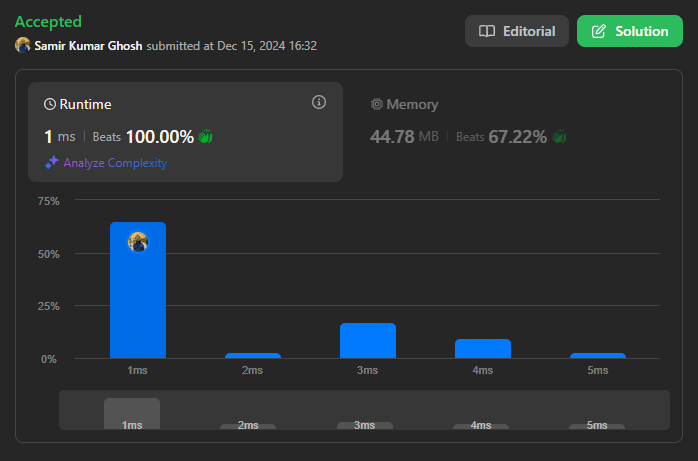This screenshot has width=698, height=461.
Task: Click the sparkle icon for Analyze Complexity
Action: click(x=51, y=163)
